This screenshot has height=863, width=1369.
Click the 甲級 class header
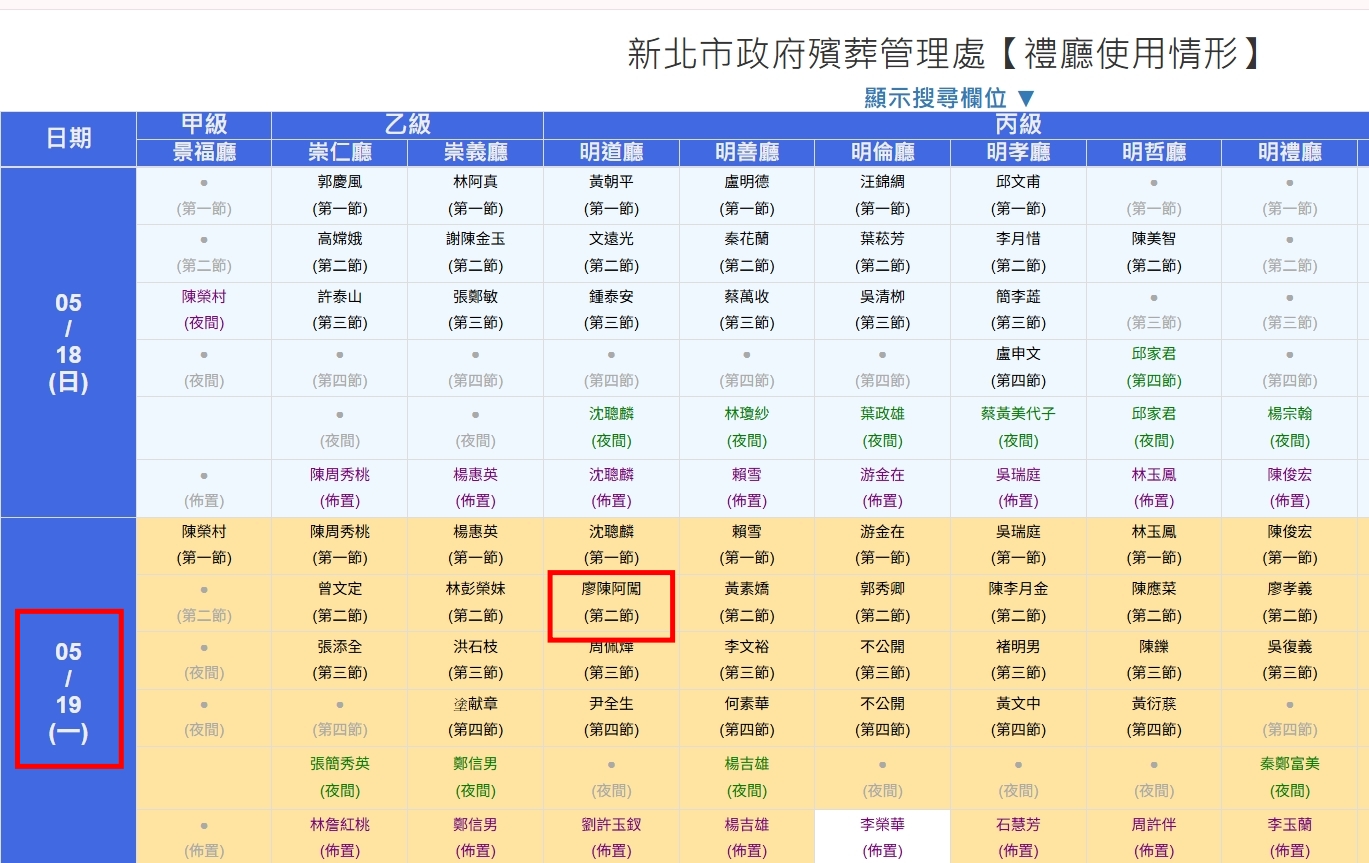click(x=204, y=124)
